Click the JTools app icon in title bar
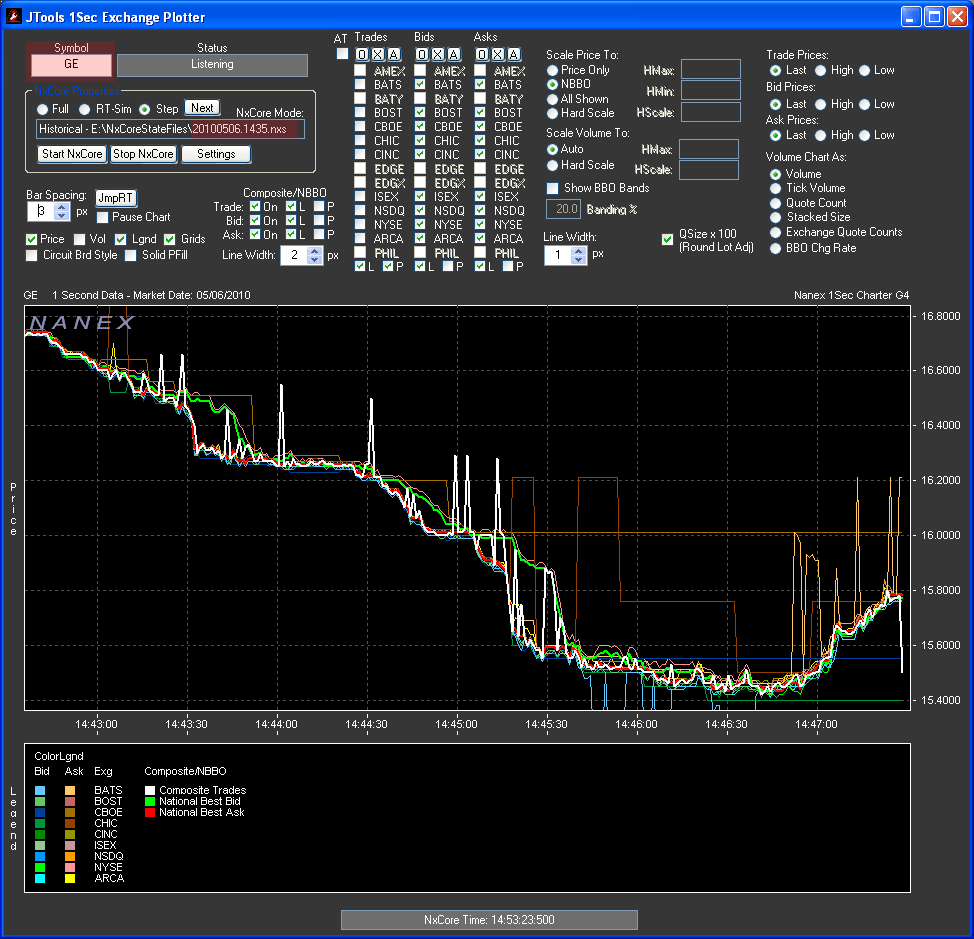Viewport: 974px width, 939px height. (14, 16)
